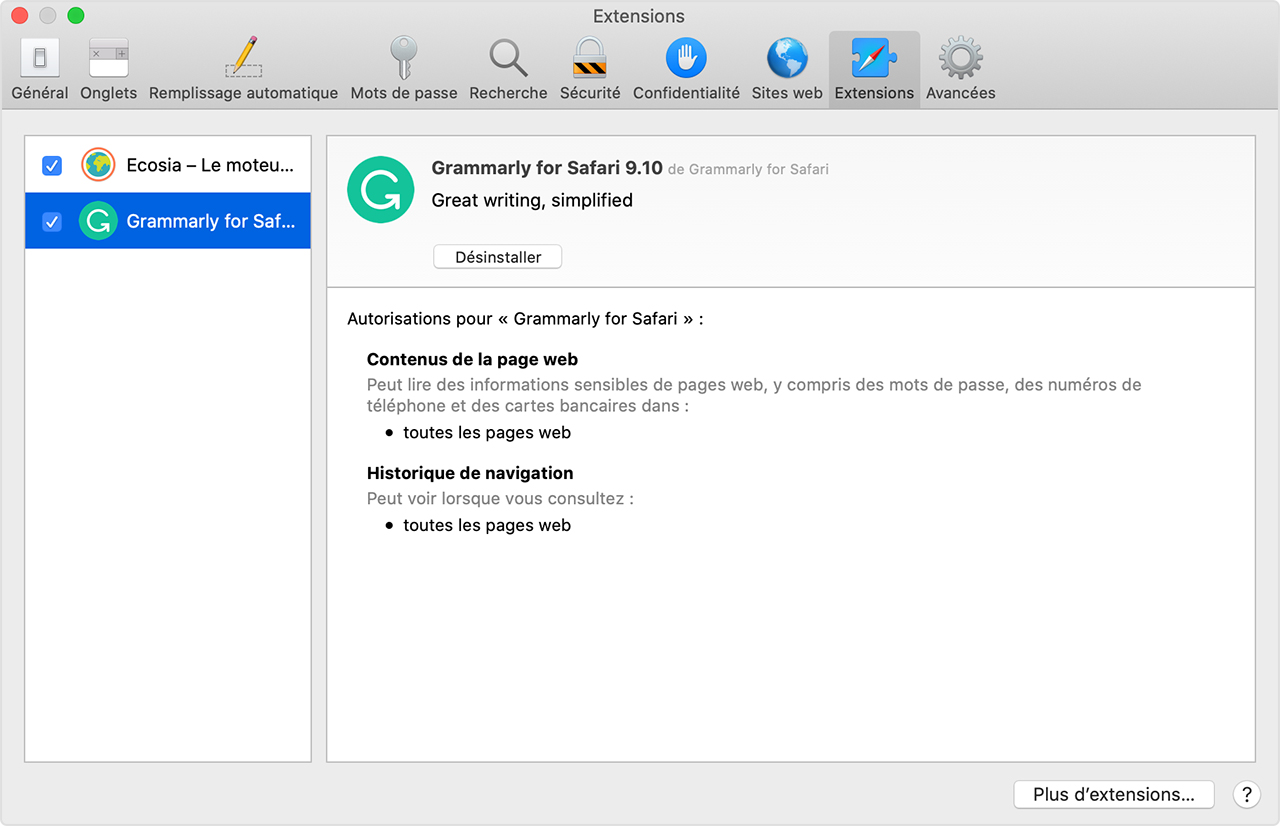Open Plus d'extensions… button
Image resolution: width=1280 pixels, height=826 pixels.
[1113, 795]
